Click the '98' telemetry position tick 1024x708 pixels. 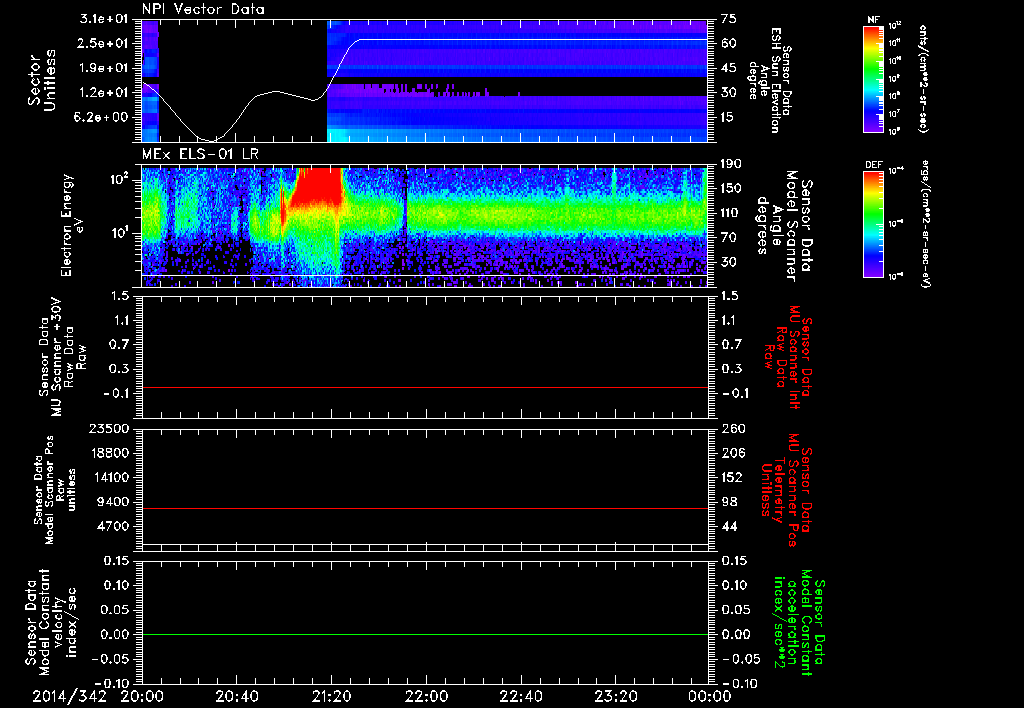[729, 502]
